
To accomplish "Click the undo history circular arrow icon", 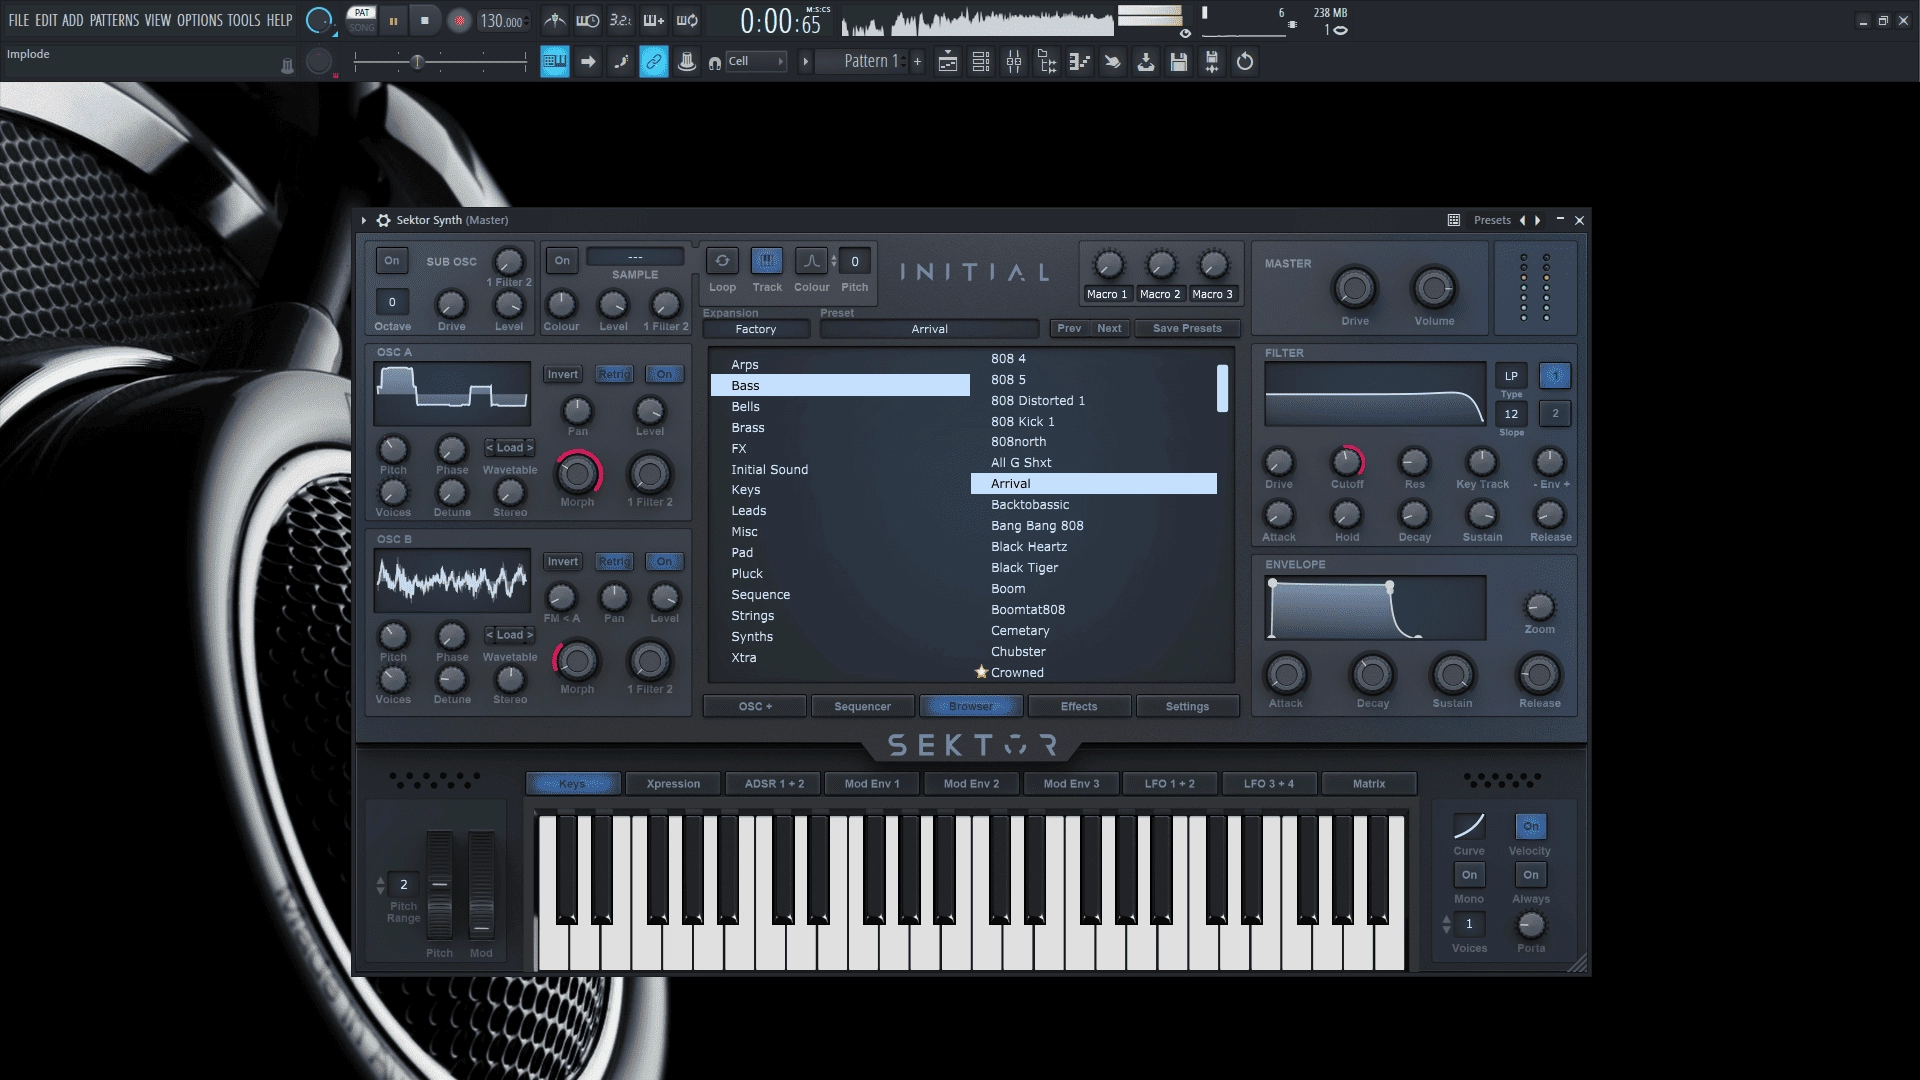I will pos(1245,62).
